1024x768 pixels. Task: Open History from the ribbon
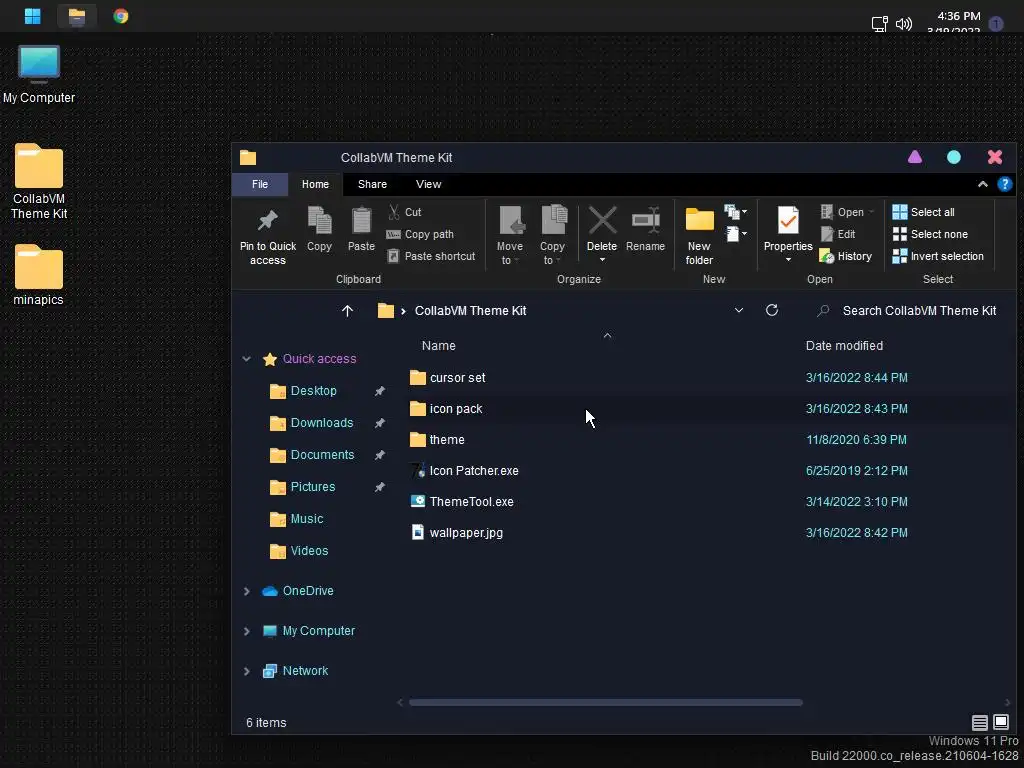846,257
